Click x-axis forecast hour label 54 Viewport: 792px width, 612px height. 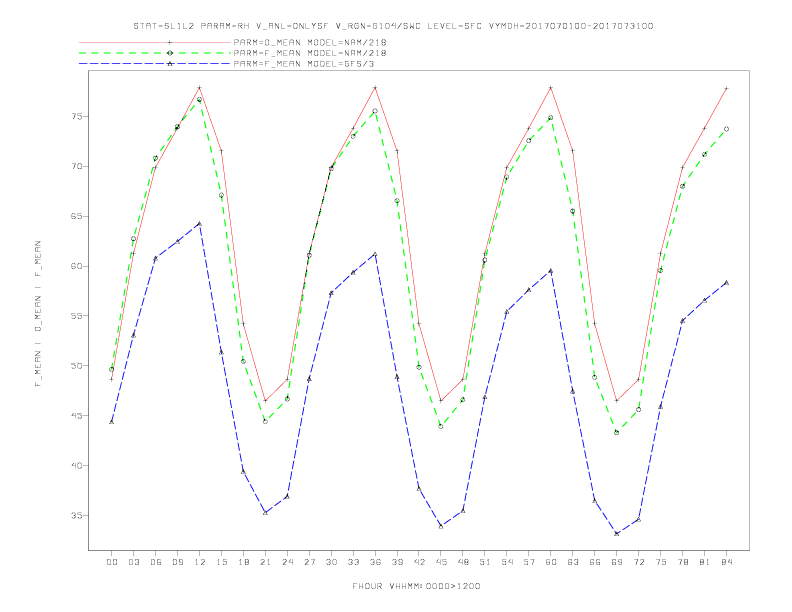[507, 562]
